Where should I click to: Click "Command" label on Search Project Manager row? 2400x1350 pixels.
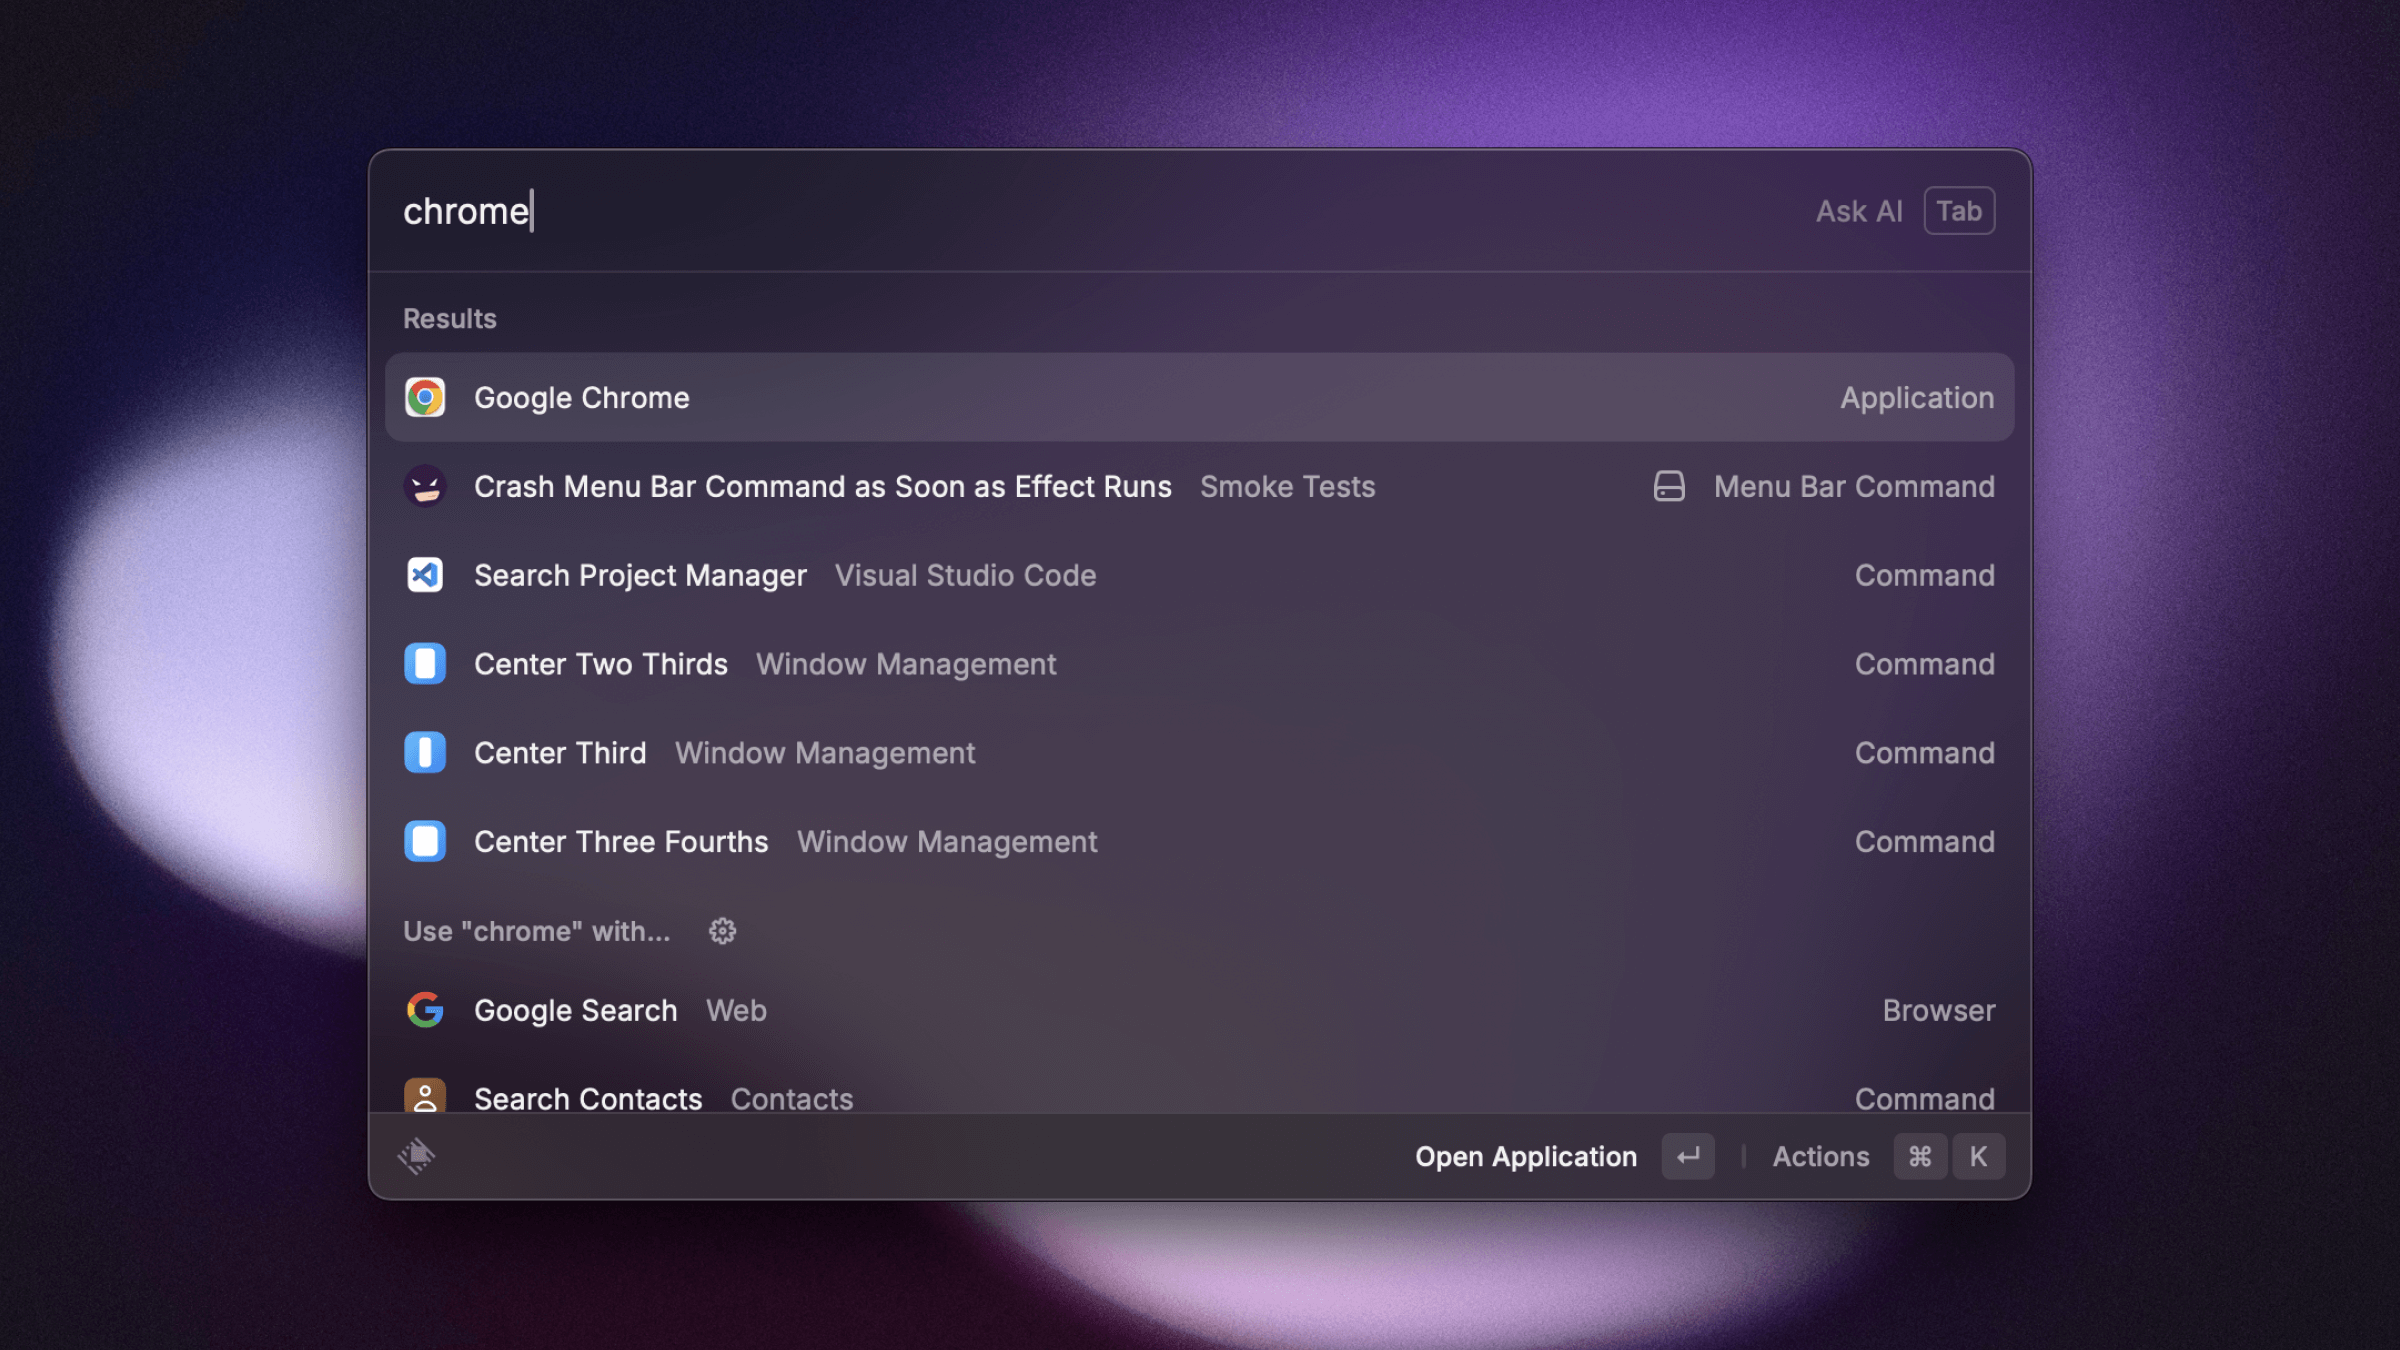pyautogui.click(x=1925, y=575)
